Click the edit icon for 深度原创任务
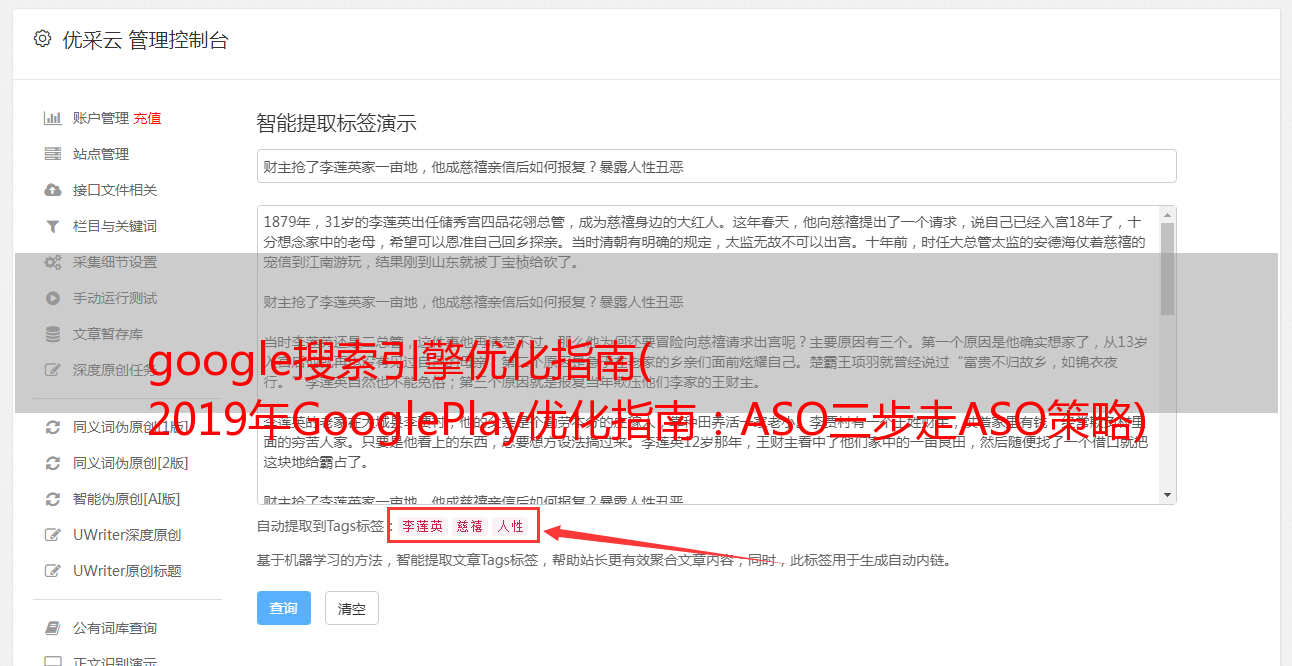1292x666 pixels. pyautogui.click(x=53, y=370)
